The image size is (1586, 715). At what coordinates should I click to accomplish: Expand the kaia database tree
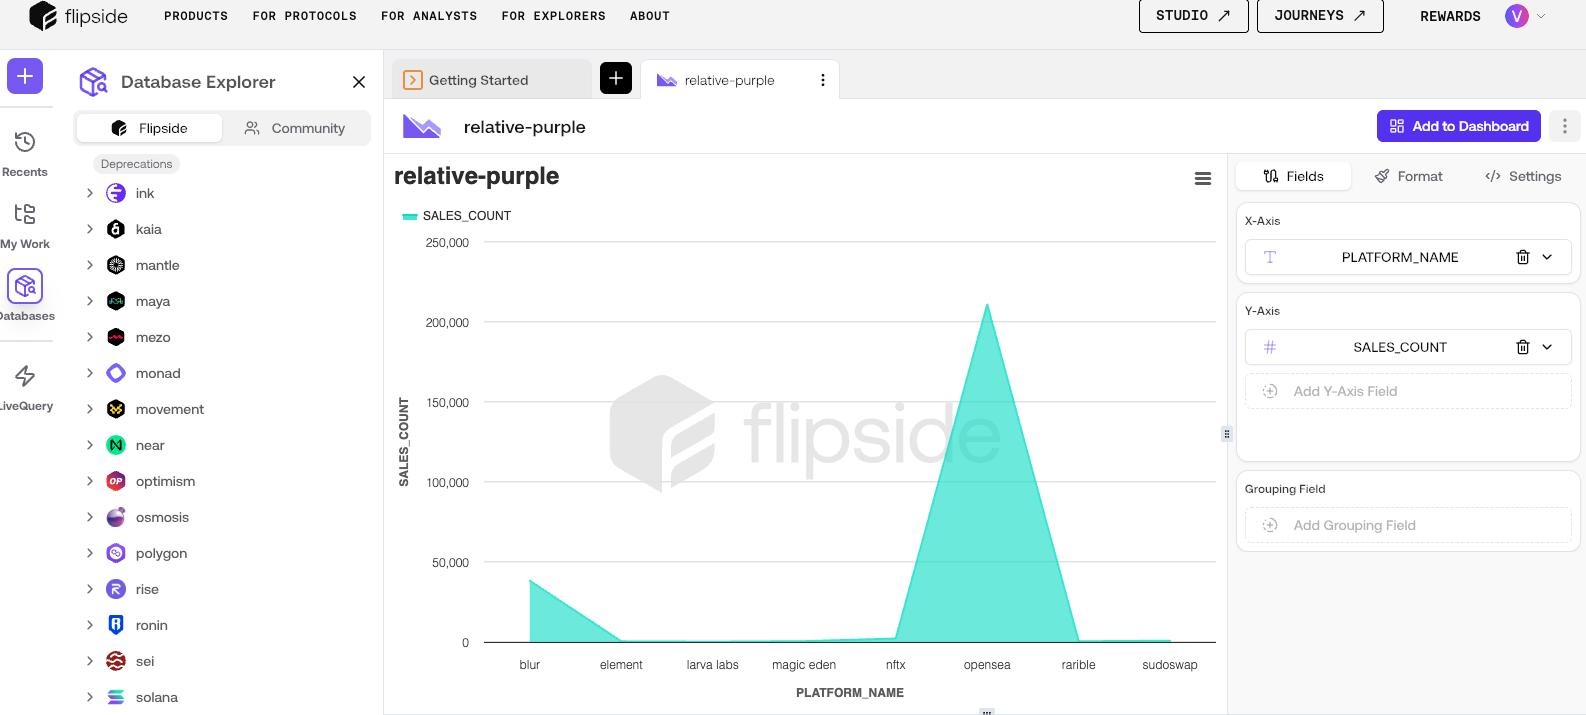click(x=90, y=229)
